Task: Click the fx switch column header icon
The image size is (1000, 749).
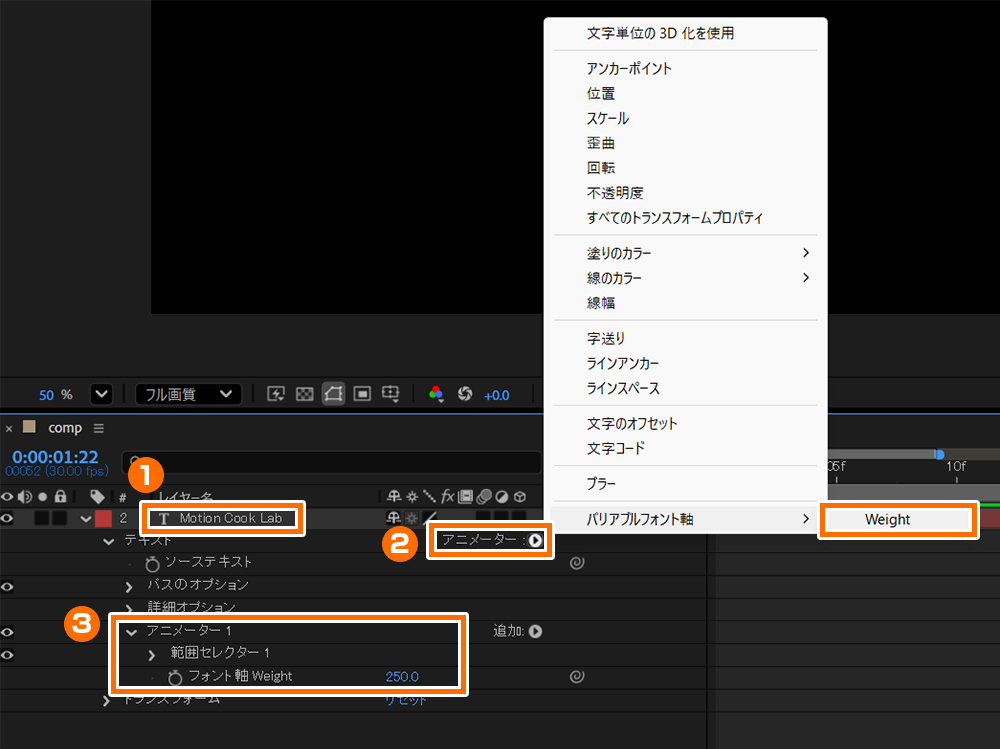Action: tap(447, 496)
